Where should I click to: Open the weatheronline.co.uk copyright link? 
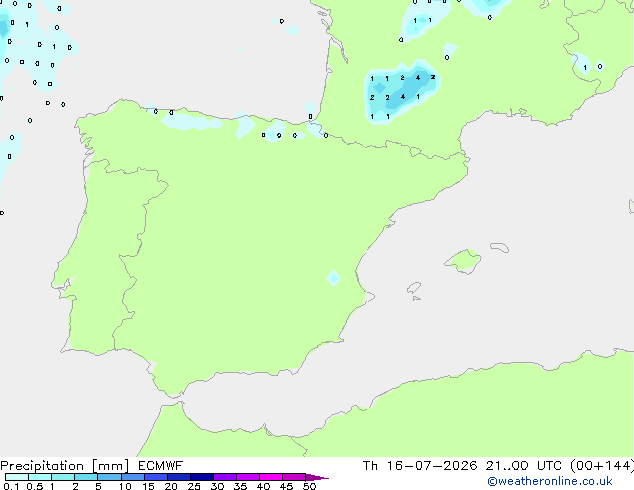pyautogui.click(x=550, y=482)
